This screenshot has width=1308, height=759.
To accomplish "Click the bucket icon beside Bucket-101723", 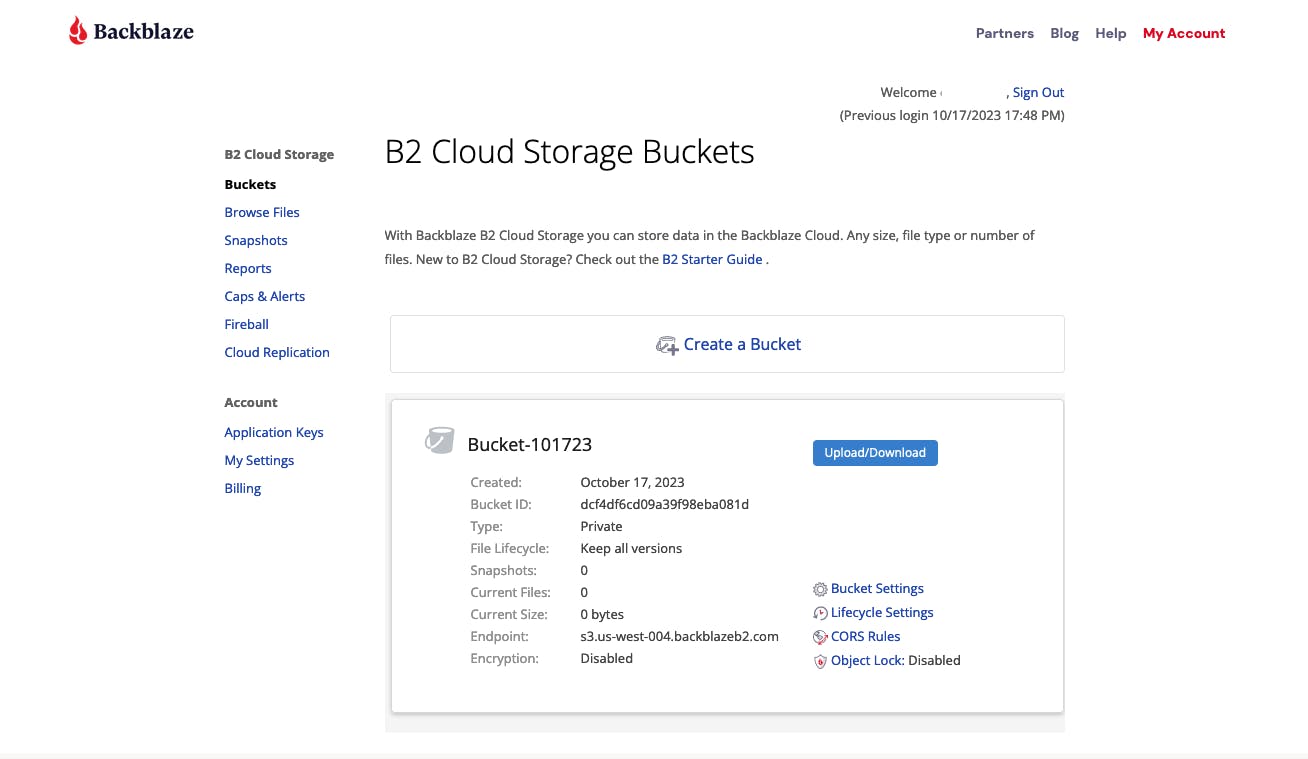I will pyautogui.click(x=439, y=440).
